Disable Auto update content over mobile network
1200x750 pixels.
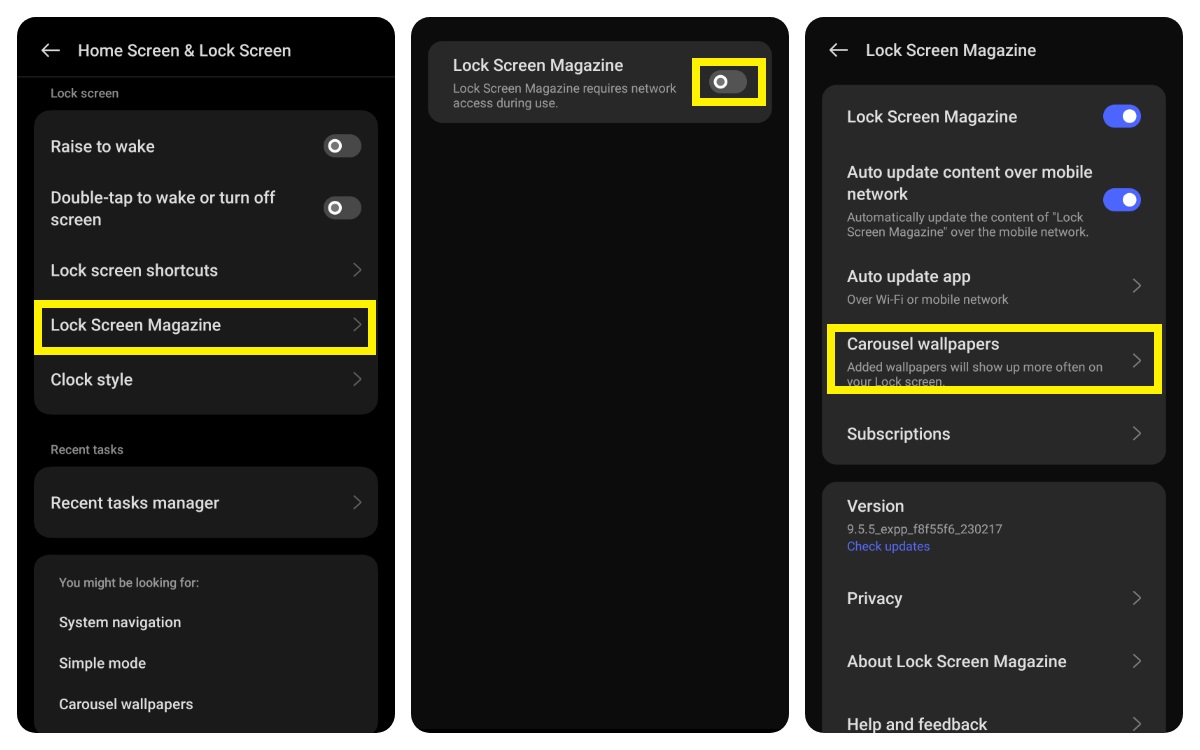1121,200
